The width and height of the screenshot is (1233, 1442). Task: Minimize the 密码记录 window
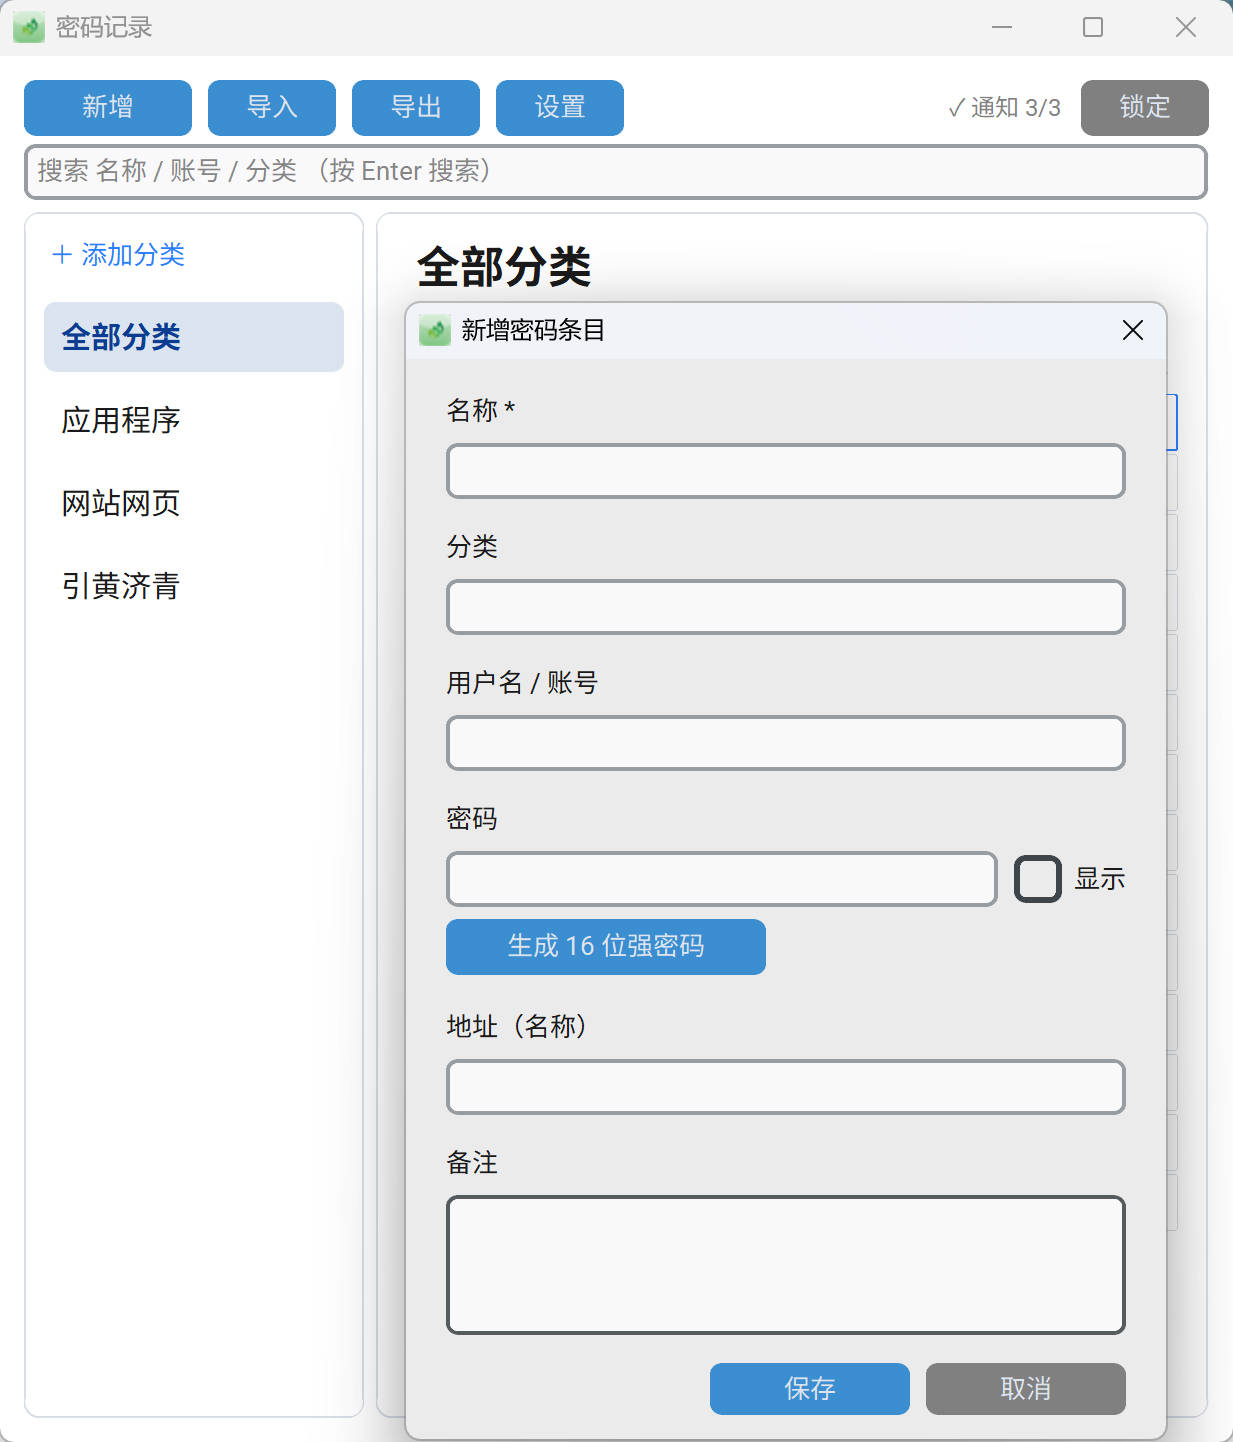[x=1002, y=27]
